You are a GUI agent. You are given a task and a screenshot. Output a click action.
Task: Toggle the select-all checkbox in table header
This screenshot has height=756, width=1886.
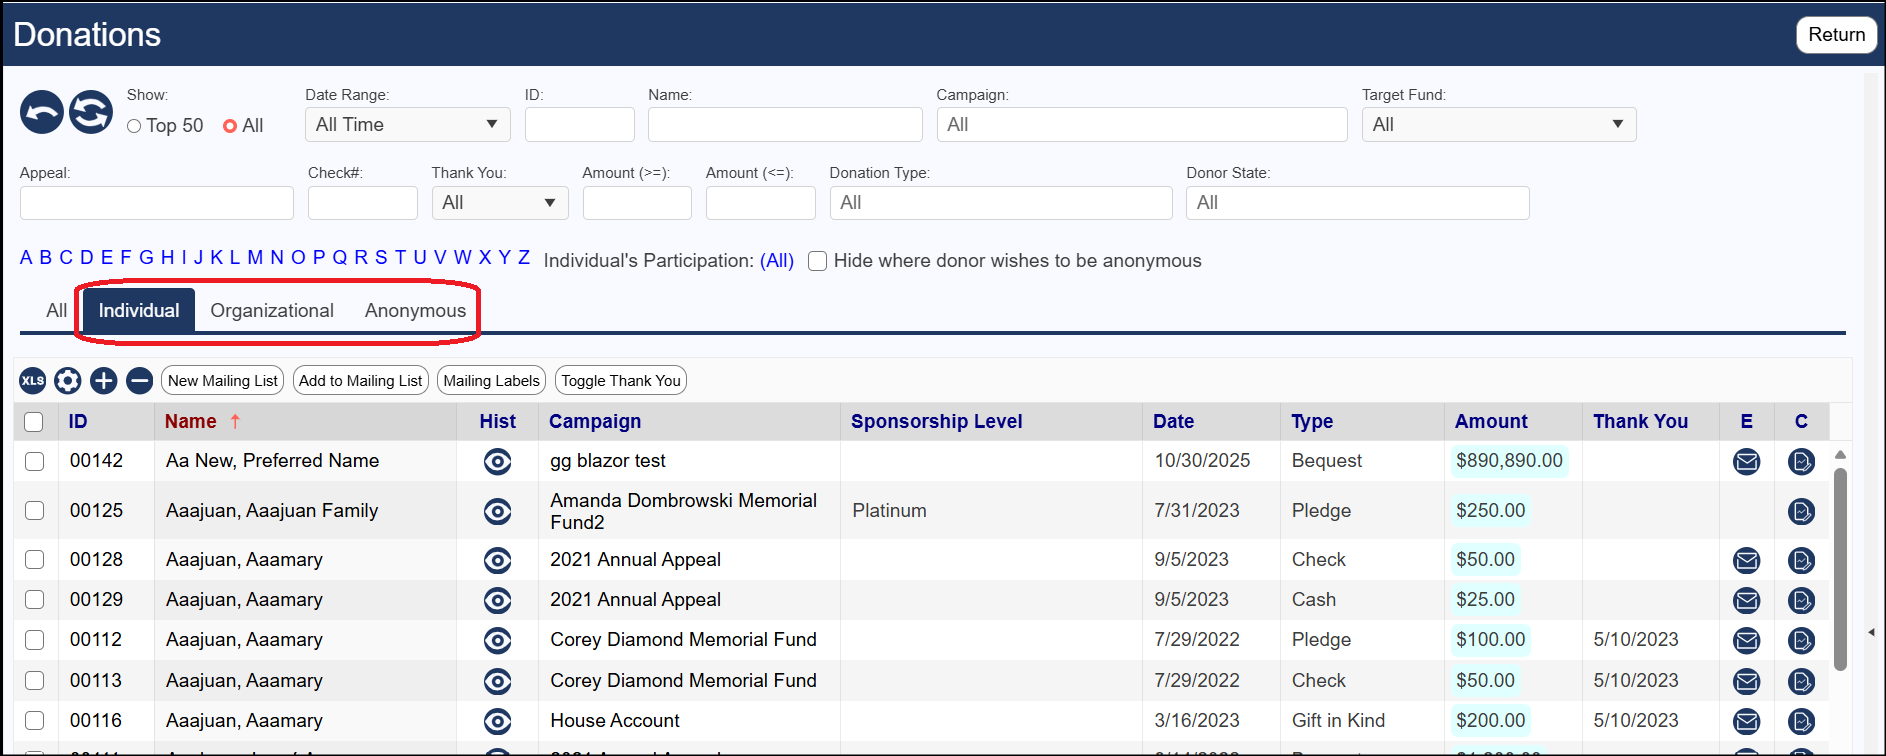point(34,422)
